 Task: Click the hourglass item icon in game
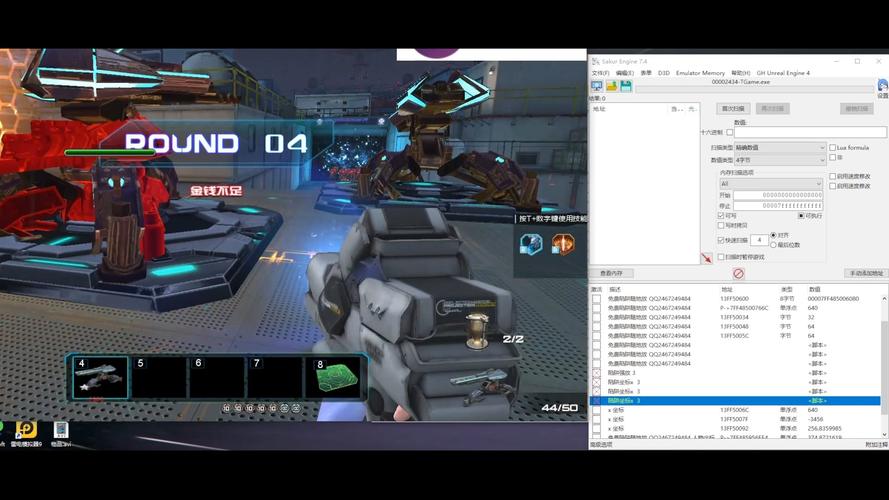(476, 332)
